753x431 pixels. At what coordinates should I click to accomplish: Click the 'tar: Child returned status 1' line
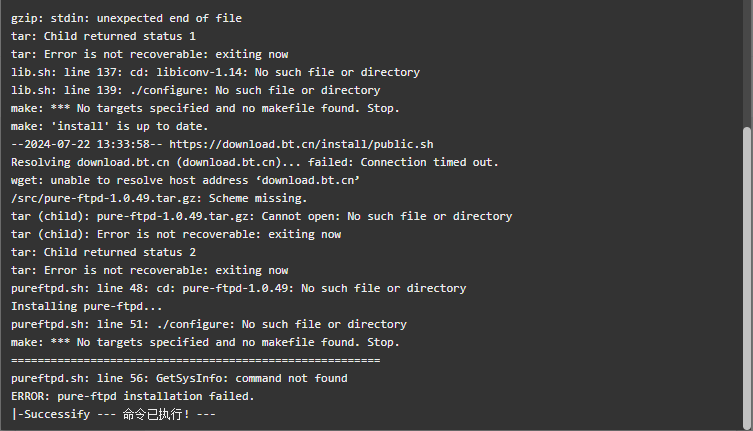click(x=103, y=37)
